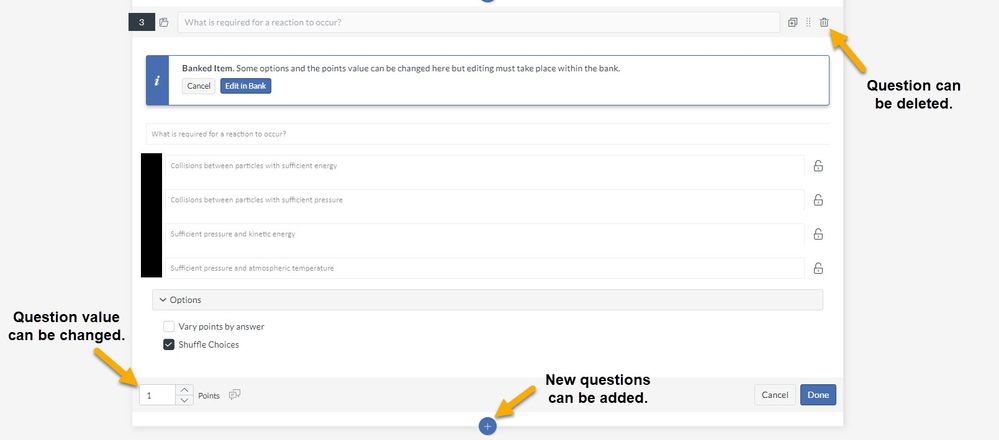999x440 pixels.
Task: Click the item bank icon beside number 3
Action: click(x=164, y=22)
